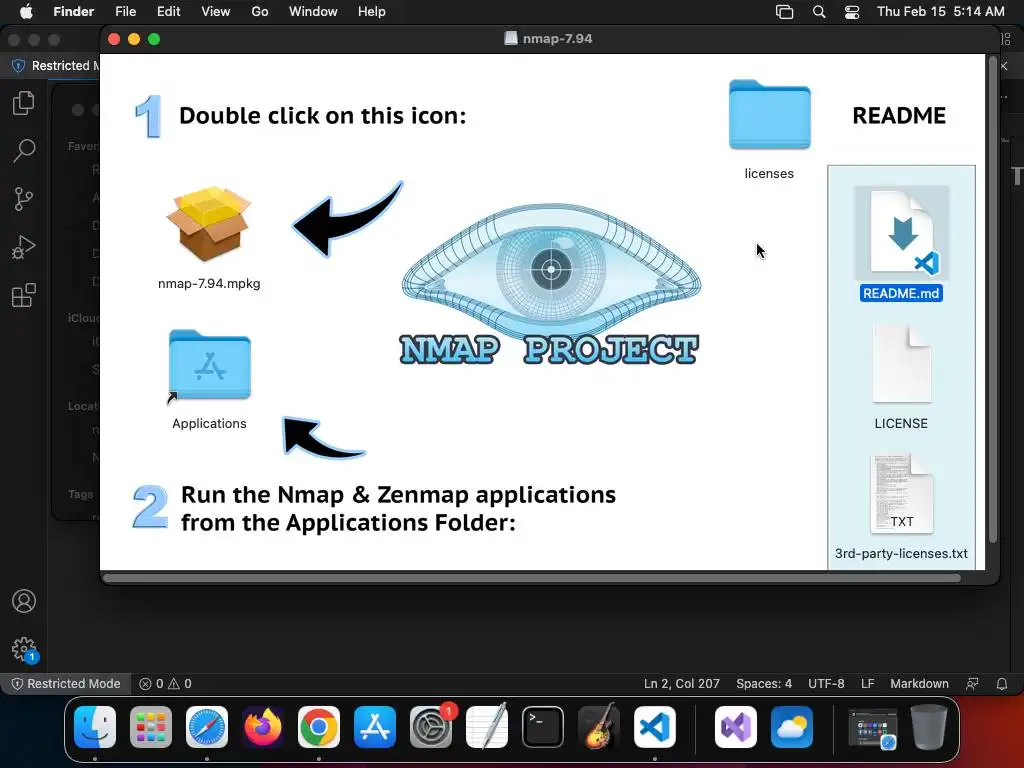Open VS Code Accounts menu
This screenshot has width=1024, height=768.
24,601
